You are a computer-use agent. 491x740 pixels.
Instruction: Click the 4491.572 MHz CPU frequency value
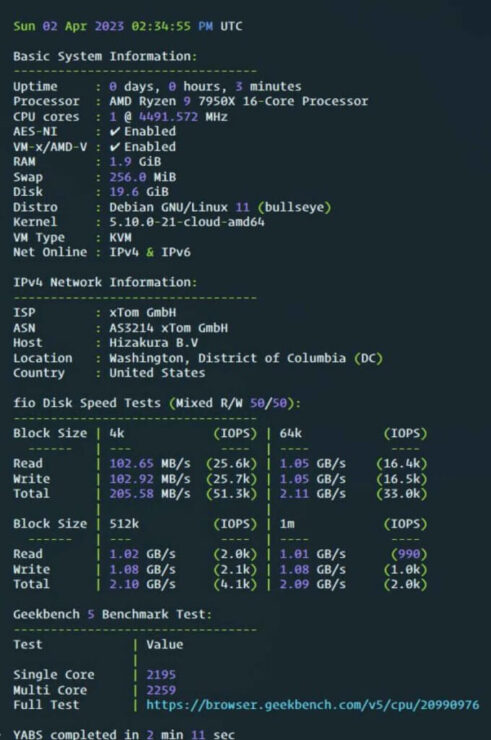[x=183, y=117]
